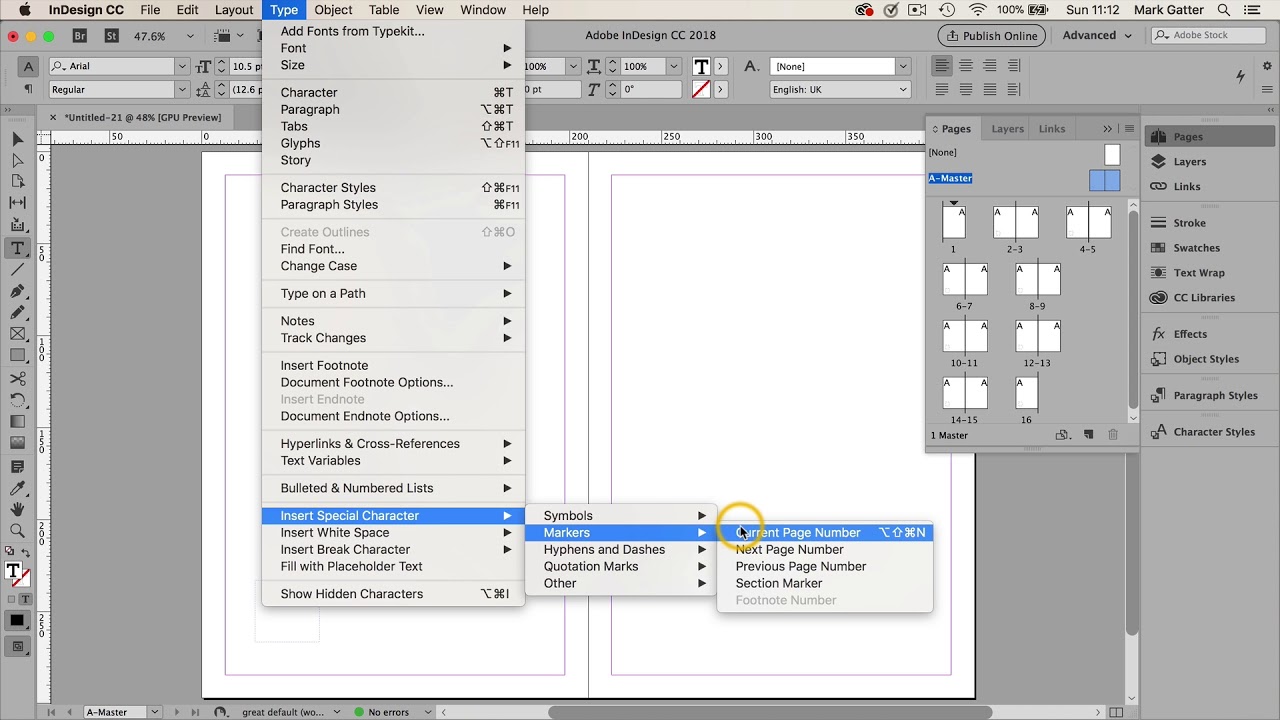1280x720 pixels.
Task: Open the Pages panel flyout menu
Action: 1129,129
